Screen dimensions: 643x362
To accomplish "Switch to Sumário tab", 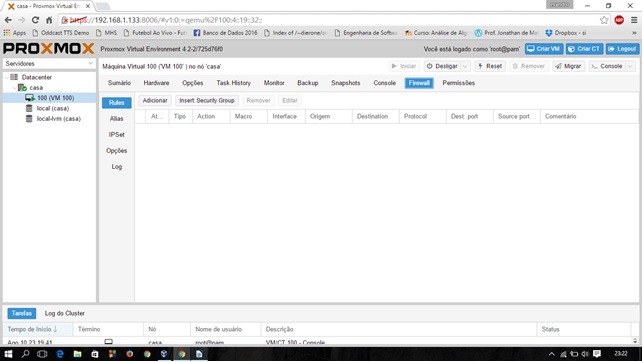I will tap(119, 83).
